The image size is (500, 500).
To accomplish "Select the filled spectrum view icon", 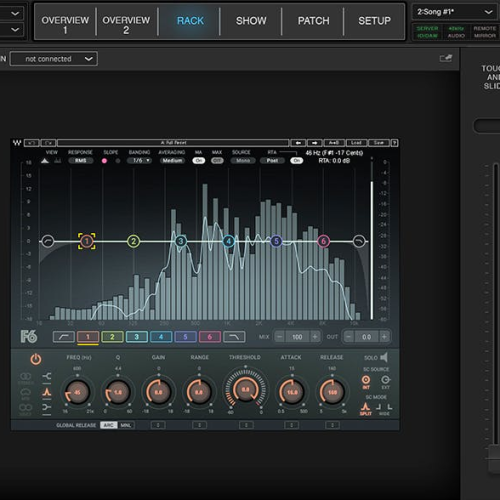I will coord(45,161).
